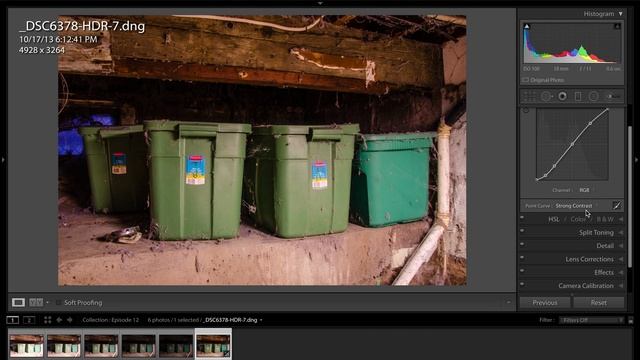Toggle highlight clipping indicator in histogram
Image resolution: width=640 pixels, height=360 pixels.
(x=618, y=26)
